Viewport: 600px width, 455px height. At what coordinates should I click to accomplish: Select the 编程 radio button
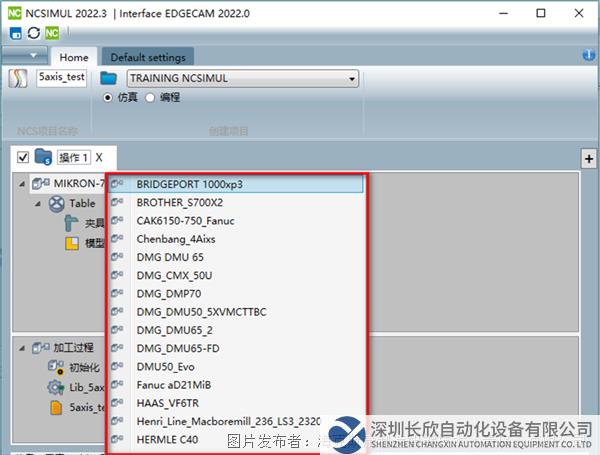click(x=151, y=97)
